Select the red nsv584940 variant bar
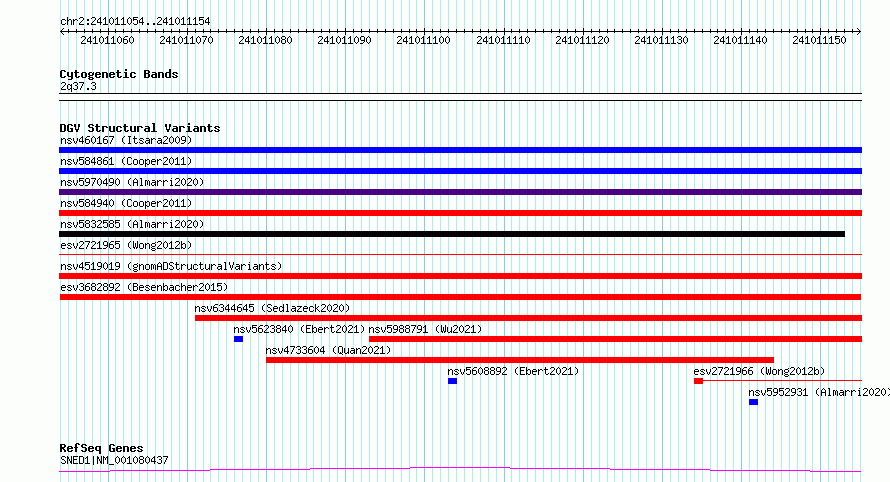This screenshot has width=890, height=482. pos(460,213)
